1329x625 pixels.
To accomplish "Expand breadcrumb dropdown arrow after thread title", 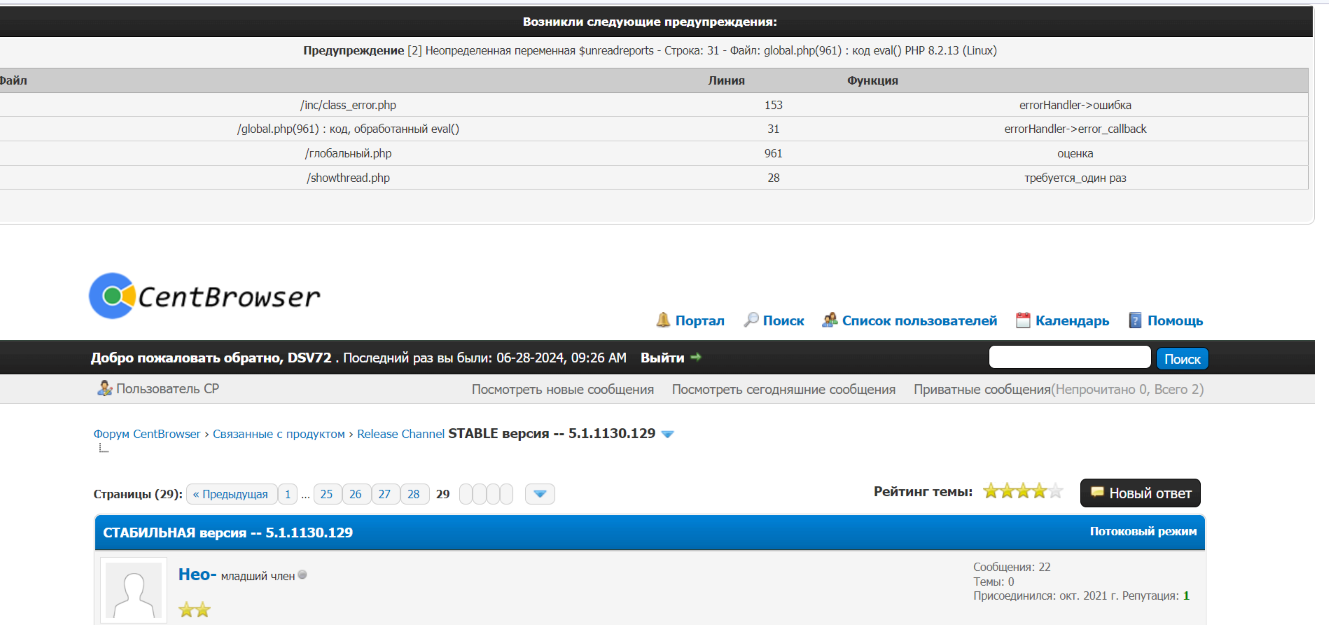I will [x=668, y=434].
